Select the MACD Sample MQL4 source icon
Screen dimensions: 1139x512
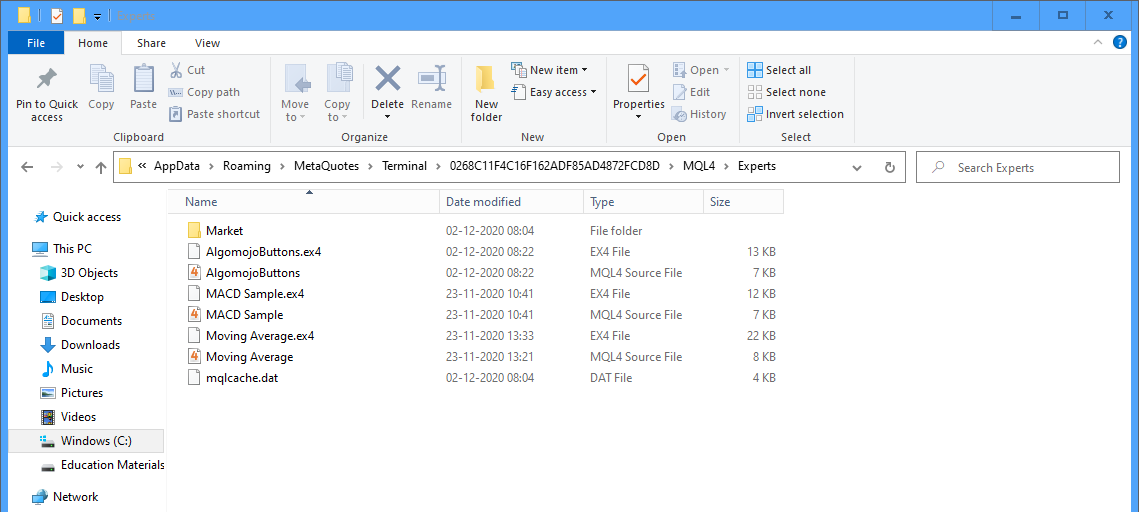[193, 315]
